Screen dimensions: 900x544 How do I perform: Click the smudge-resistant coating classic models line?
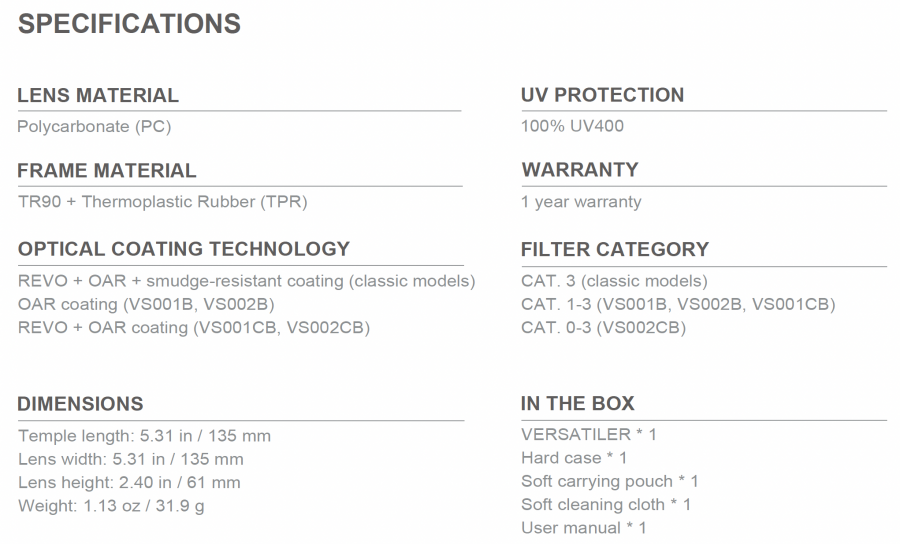pos(247,281)
